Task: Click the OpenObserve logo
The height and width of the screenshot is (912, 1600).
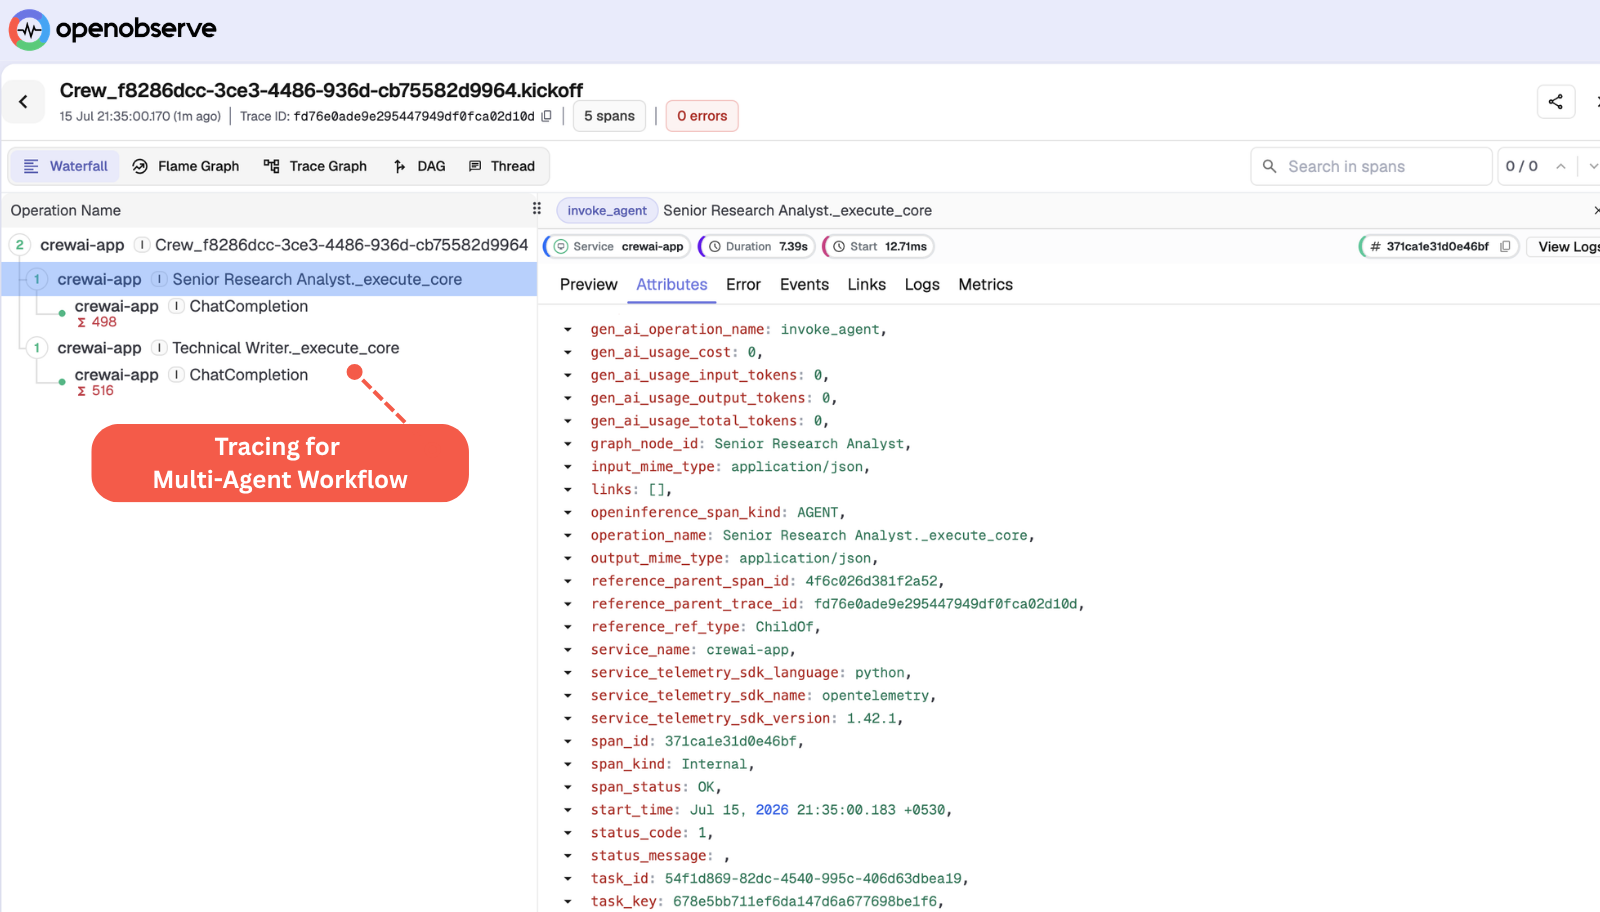Action: [113, 29]
